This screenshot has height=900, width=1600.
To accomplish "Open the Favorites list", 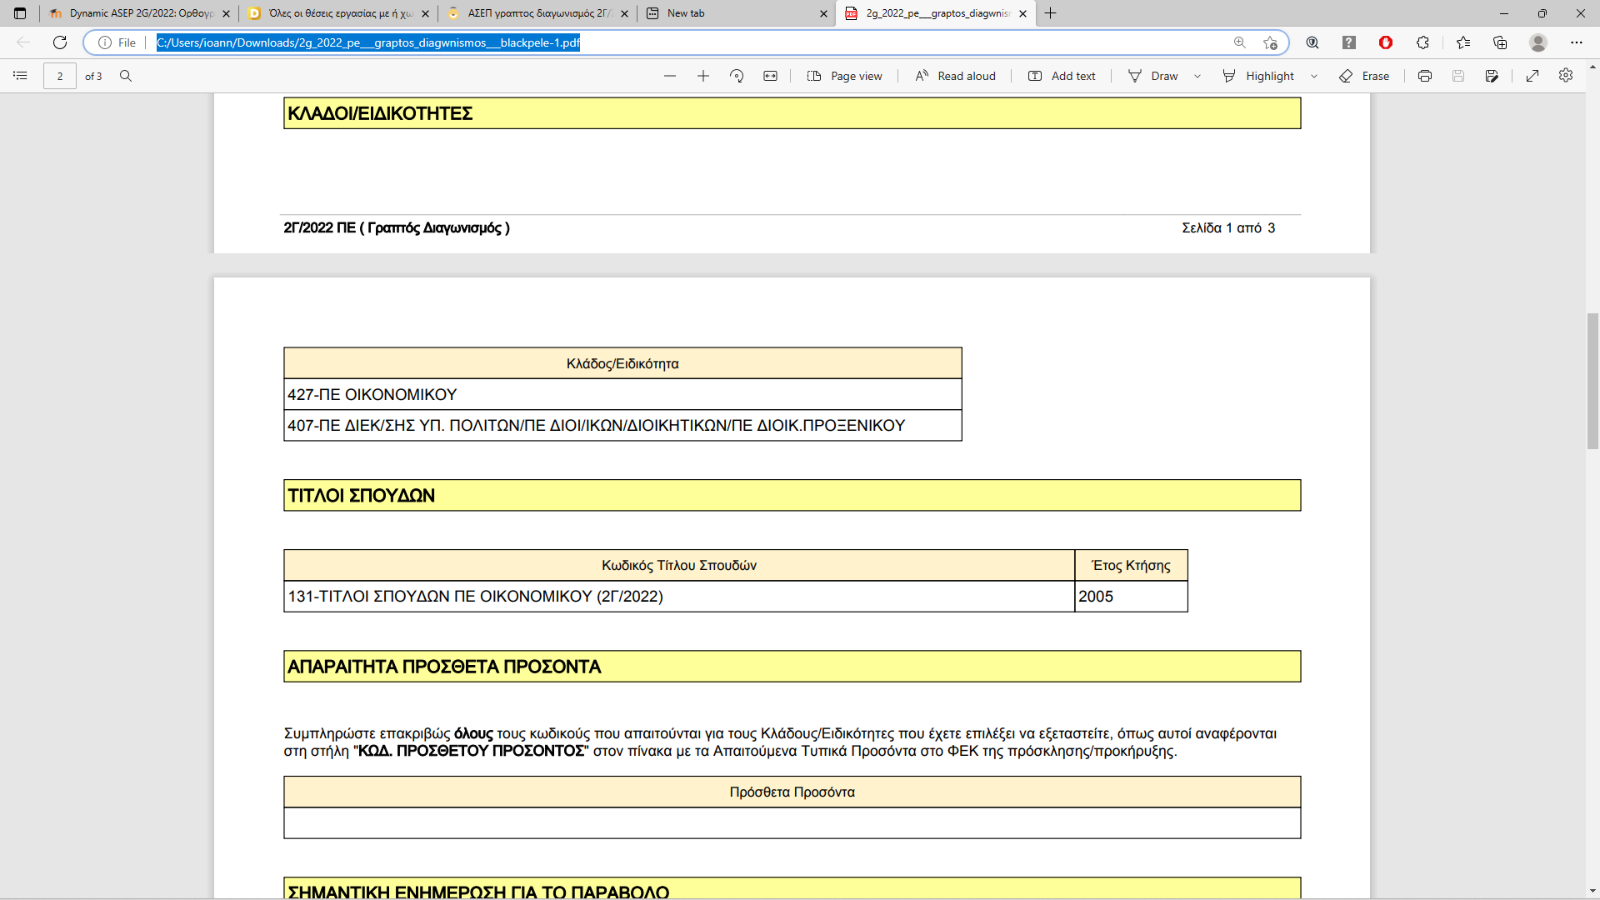I will [x=1463, y=42].
